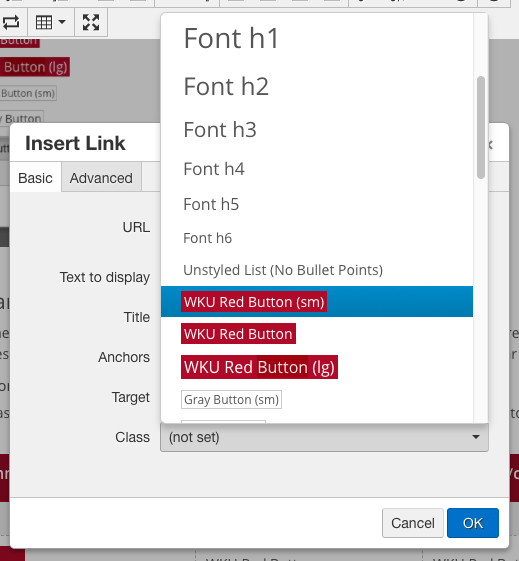Select Gray Button (sm) option
This screenshot has height=561, width=519.
317,400
